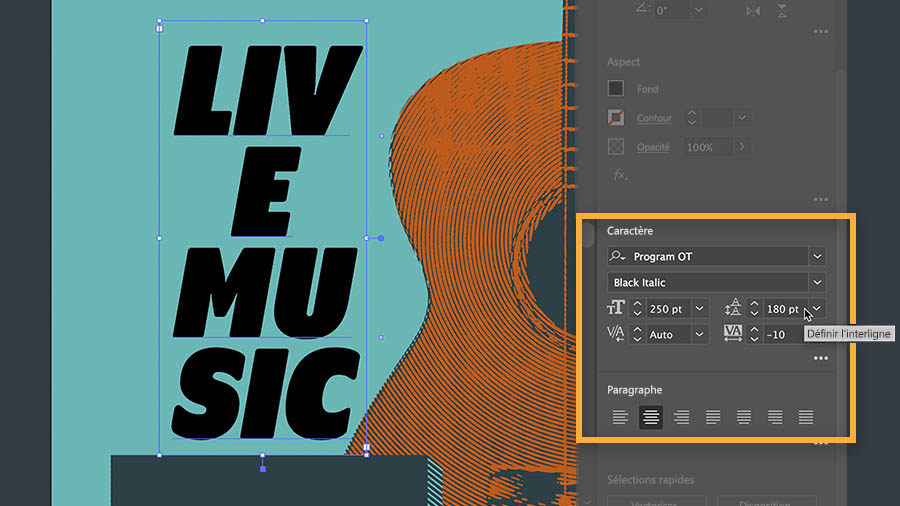Click the font size stepper arrows
Viewport: 900px width, 506px height.
pyautogui.click(x=637, y=309)
